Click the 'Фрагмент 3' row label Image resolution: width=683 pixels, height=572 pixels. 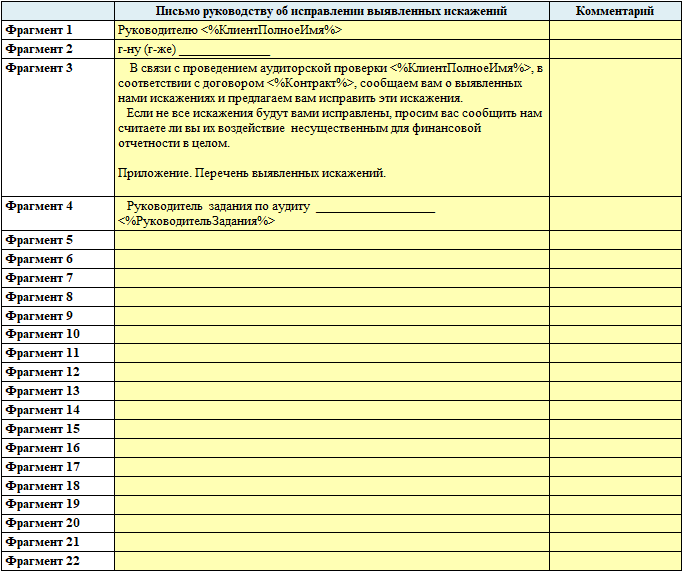58,128
